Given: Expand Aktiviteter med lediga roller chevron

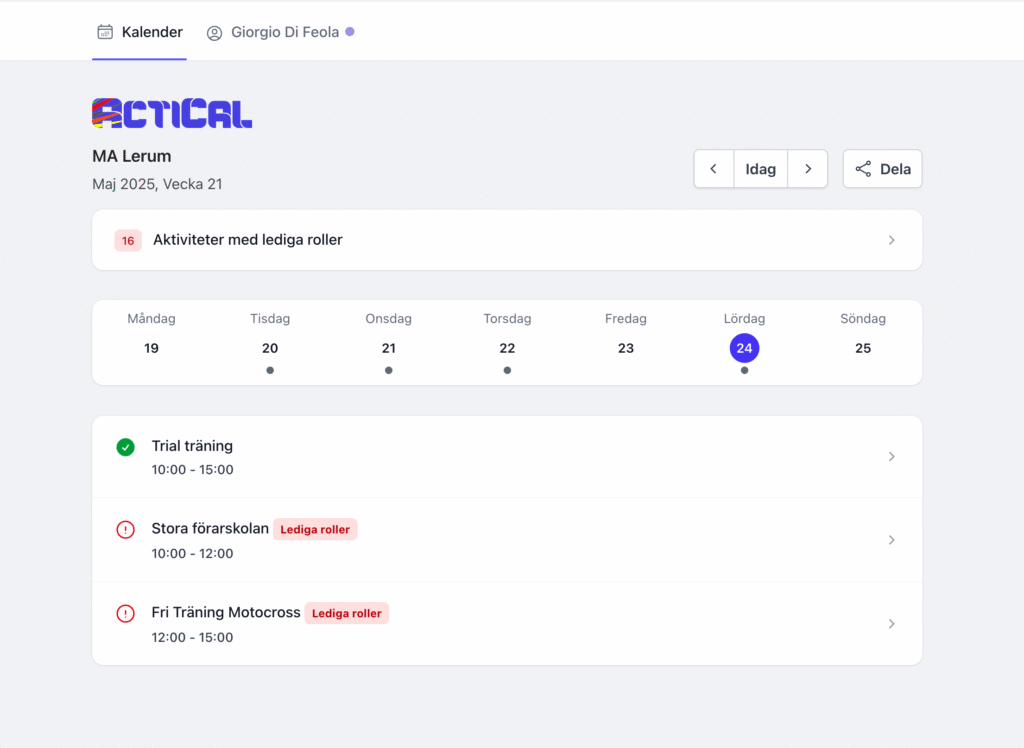Looking at the screenshot, I should (891, 240).
